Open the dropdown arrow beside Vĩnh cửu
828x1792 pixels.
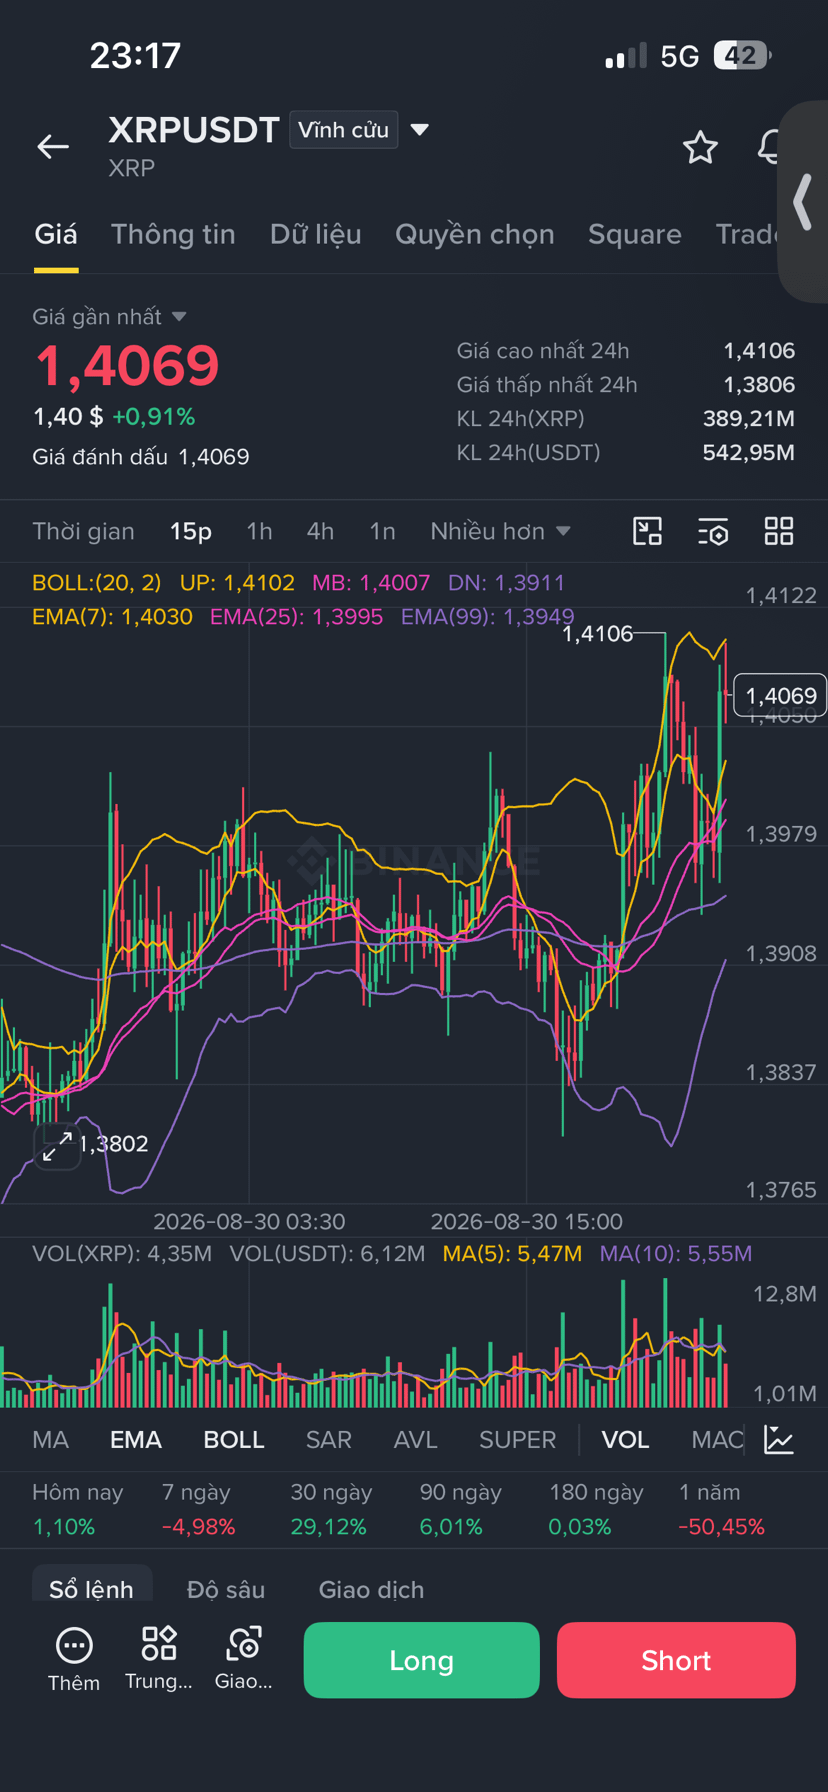pyautogui.click(x=420, y=130)
